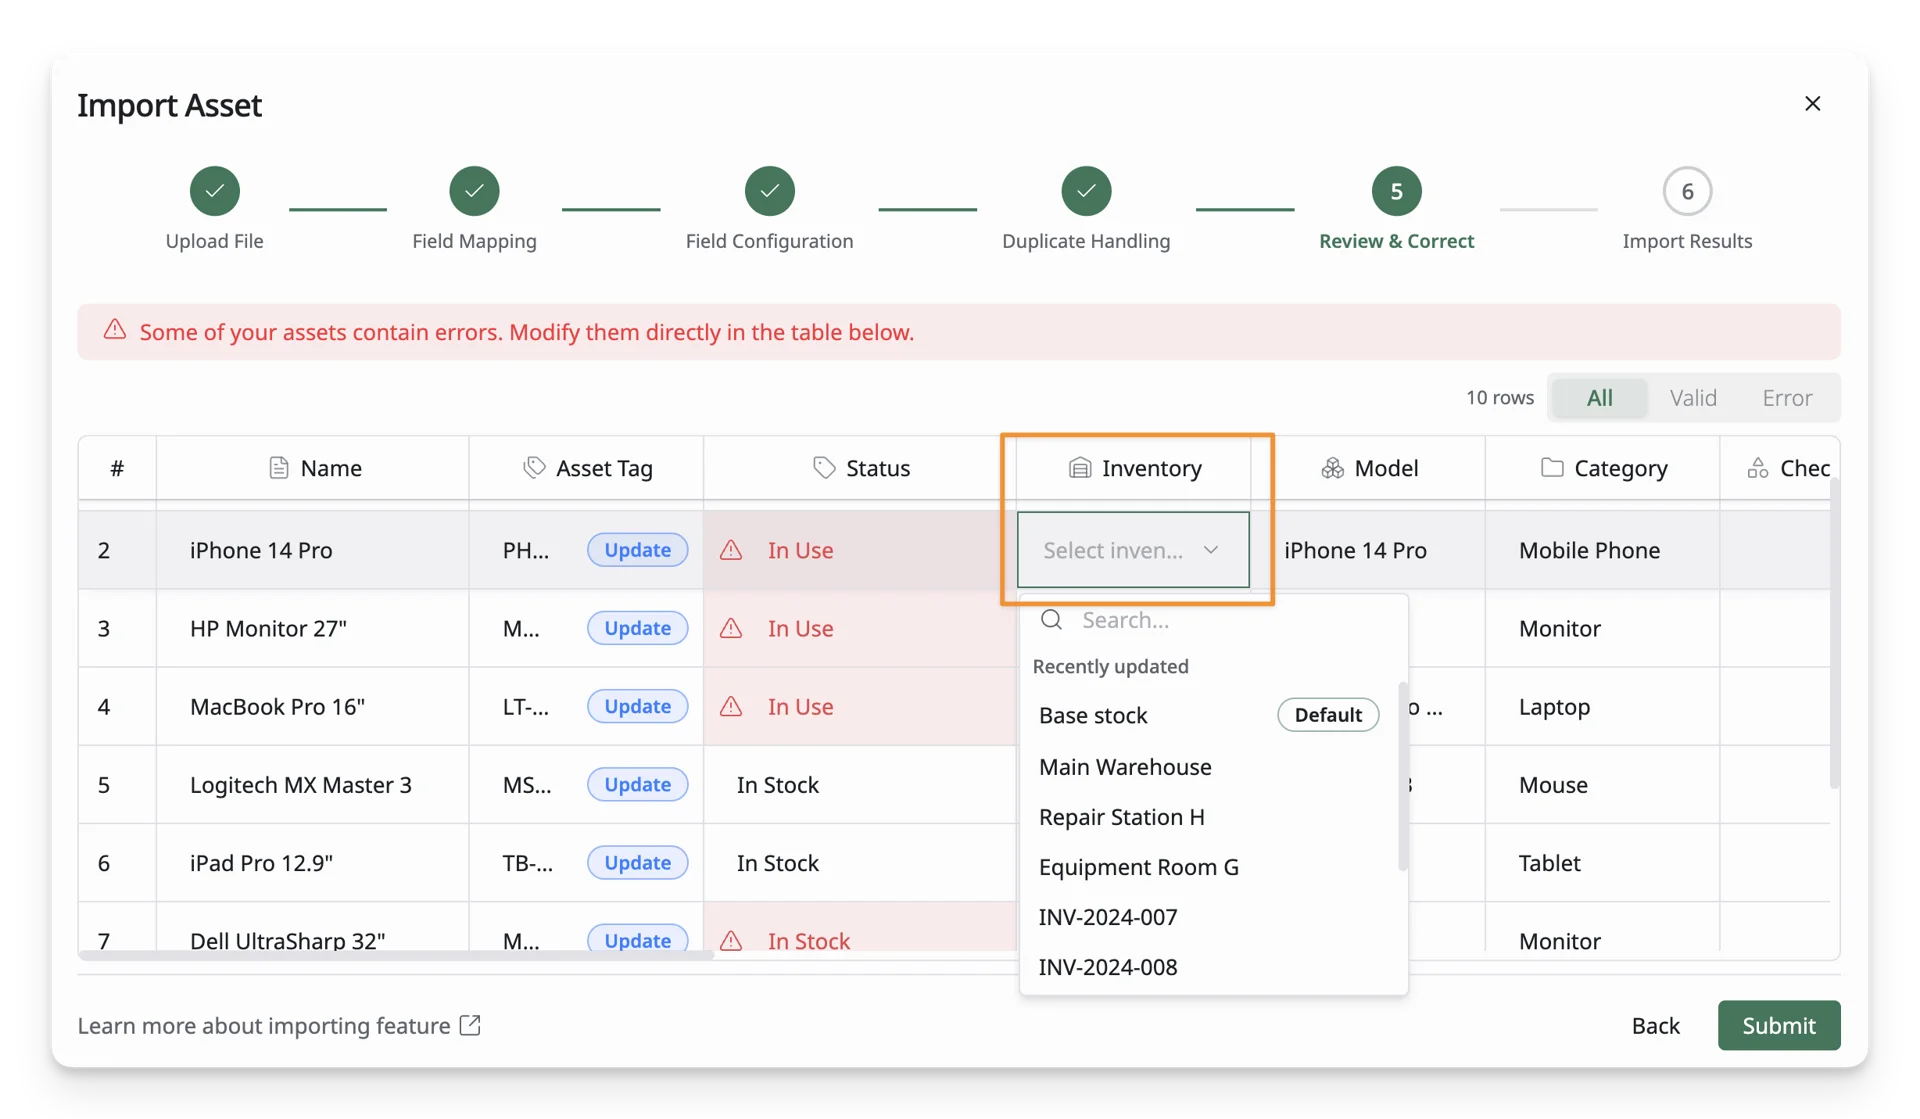Viewport: 1920px width, 1119px height.
Task: Click the Asset Tag column tag icon
Action: 534,467
